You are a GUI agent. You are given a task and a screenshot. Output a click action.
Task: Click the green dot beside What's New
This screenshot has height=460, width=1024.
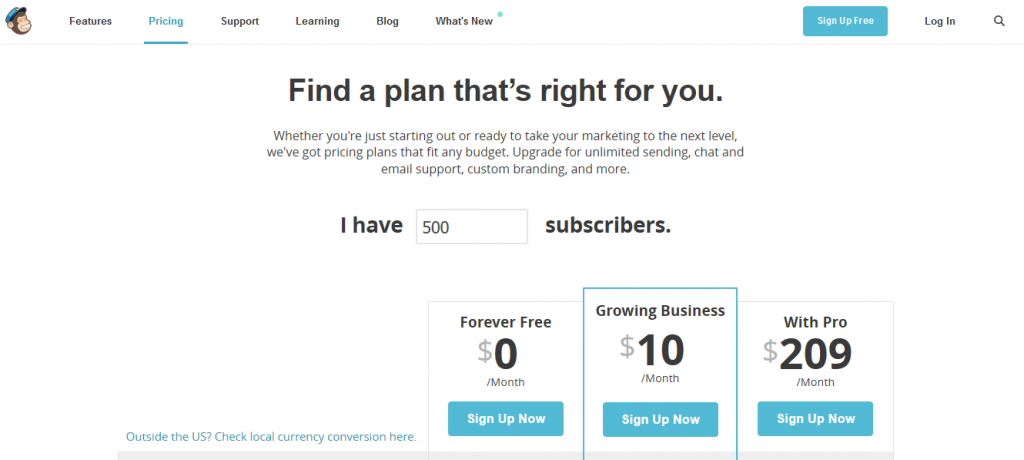pyautogui.click(x=500, y=14)
